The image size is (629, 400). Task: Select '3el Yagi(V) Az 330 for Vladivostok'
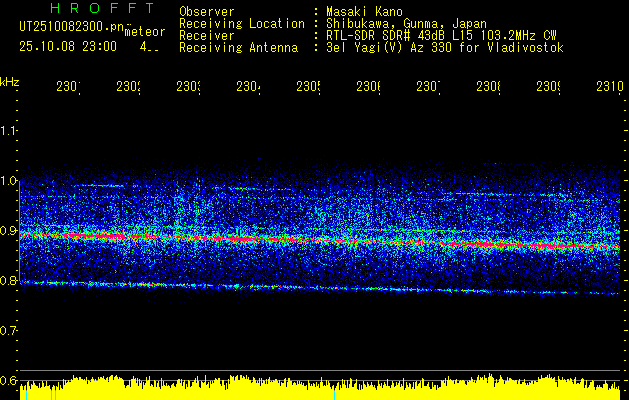click(x=445, y=48)
